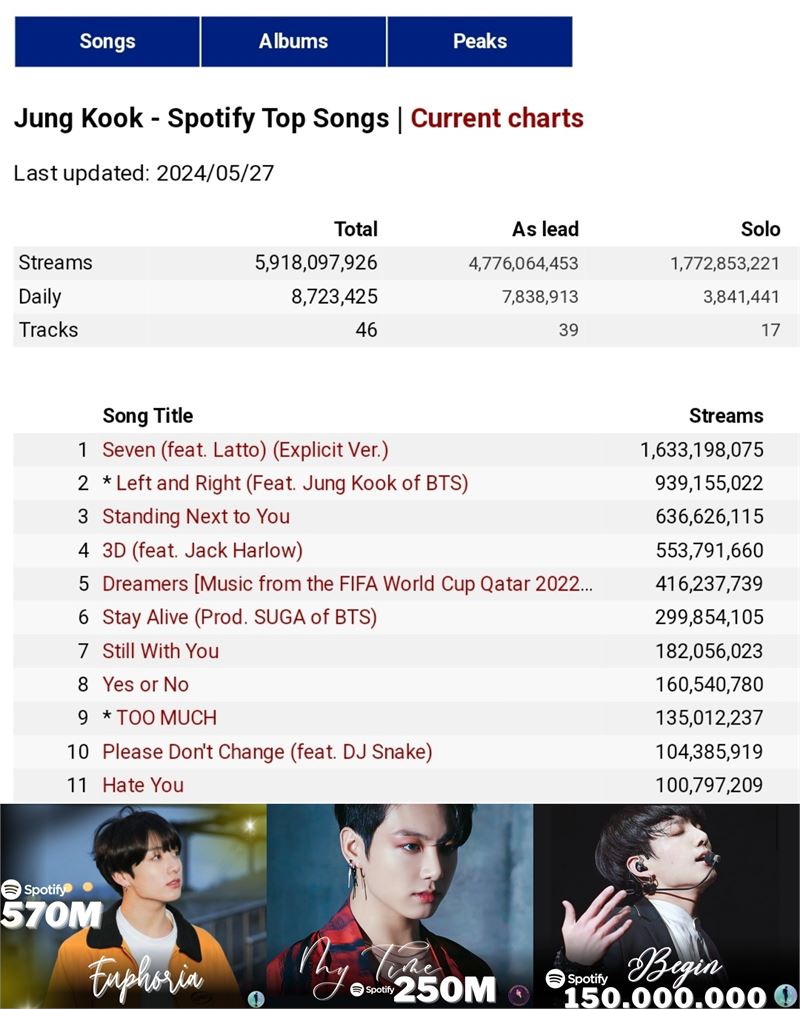Open the Songs tab
This screenshot has width=800, height=1009.
click(x=107, y=42)
